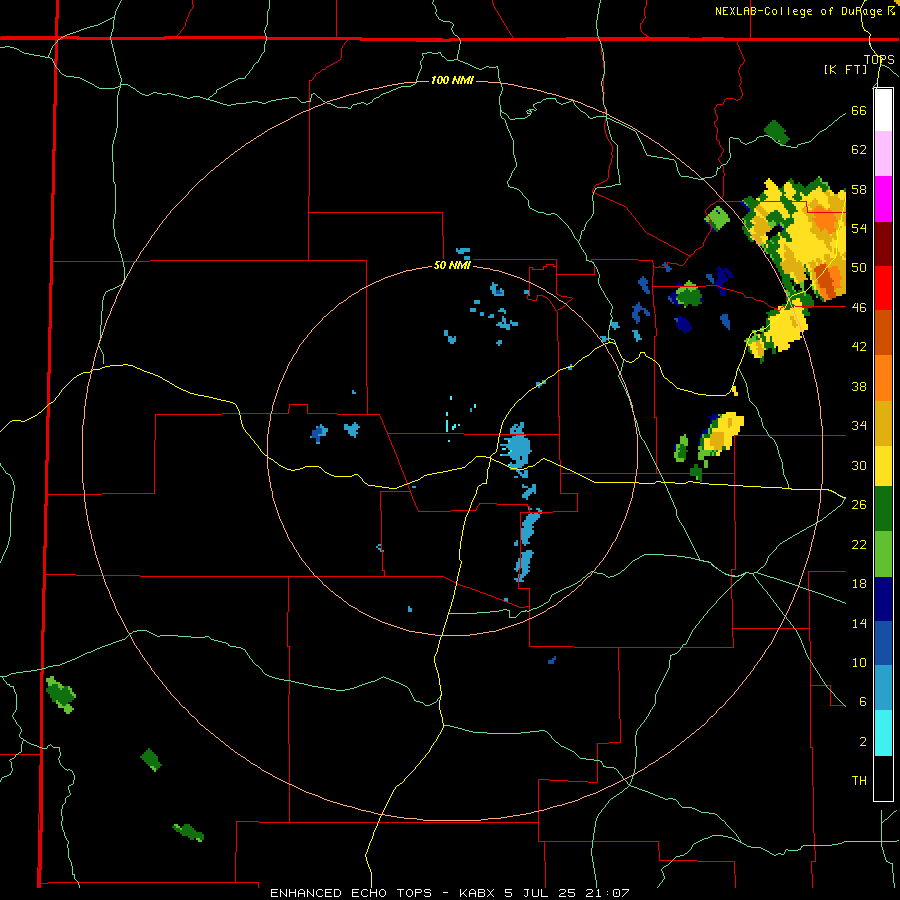
Task: Click the medium blue segment between 10 and 14
Action: (x=883, y=643)
